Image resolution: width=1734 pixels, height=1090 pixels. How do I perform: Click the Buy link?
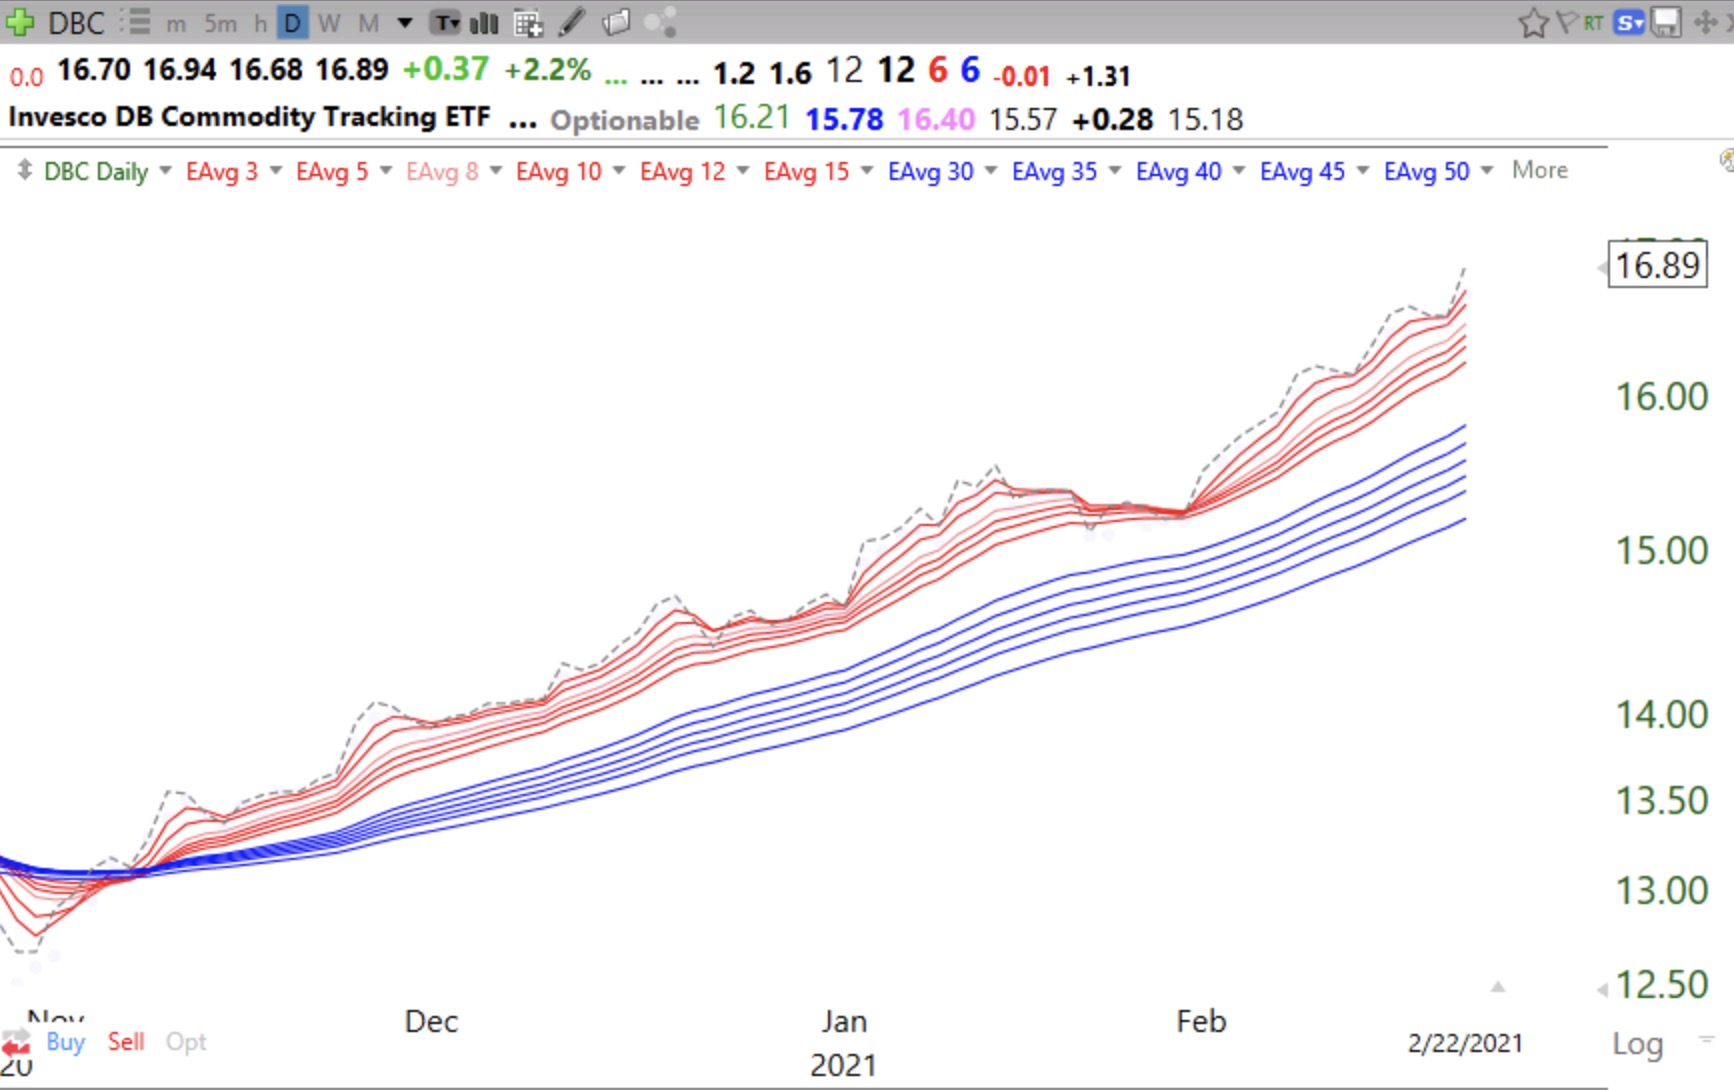click(x=65, y=1041)
